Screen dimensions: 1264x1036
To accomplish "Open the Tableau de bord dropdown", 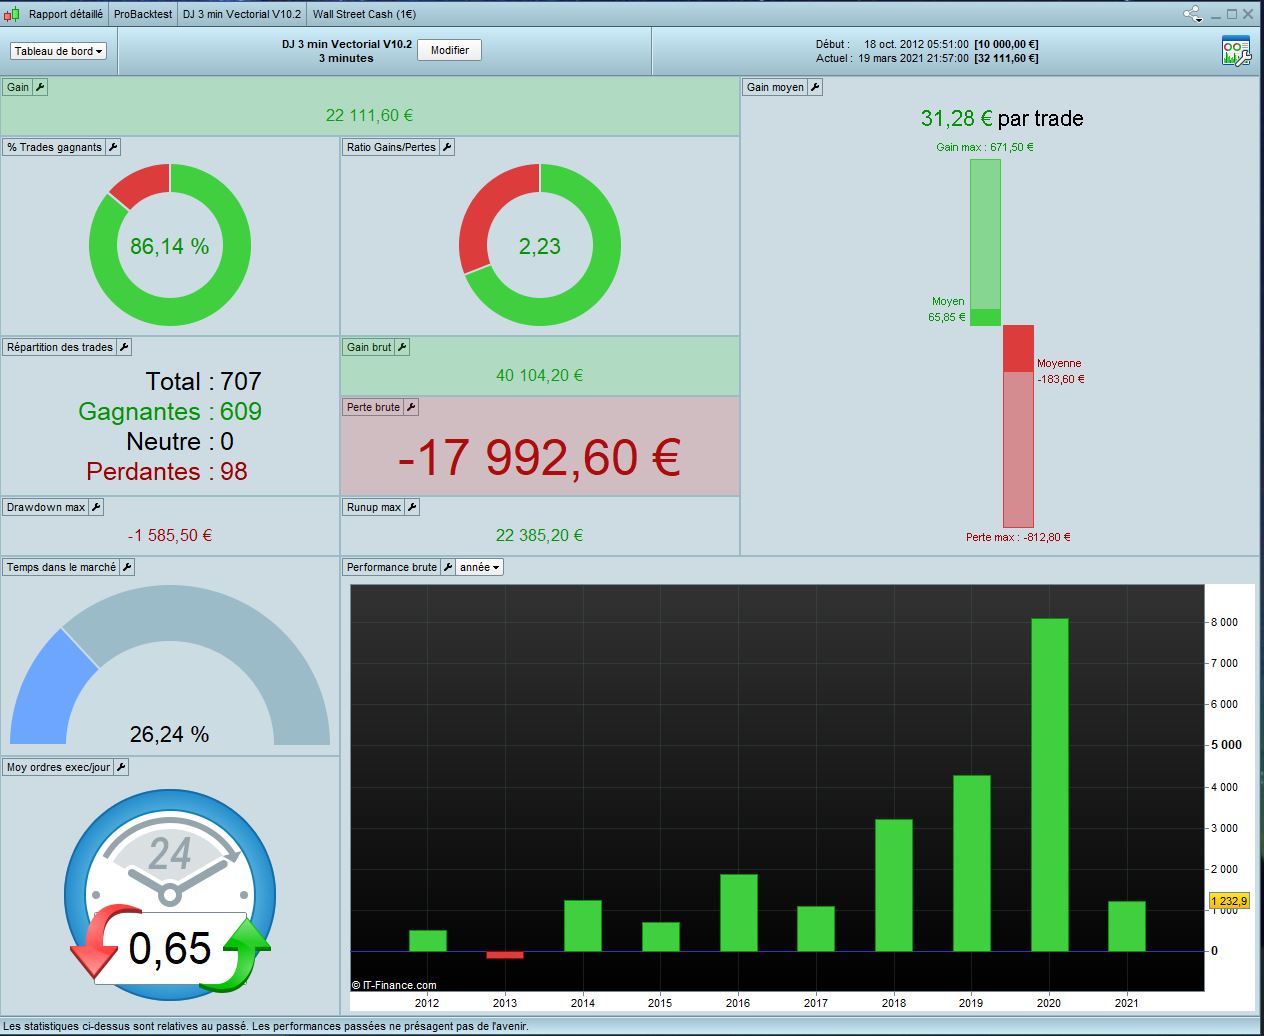I will 59,51.
